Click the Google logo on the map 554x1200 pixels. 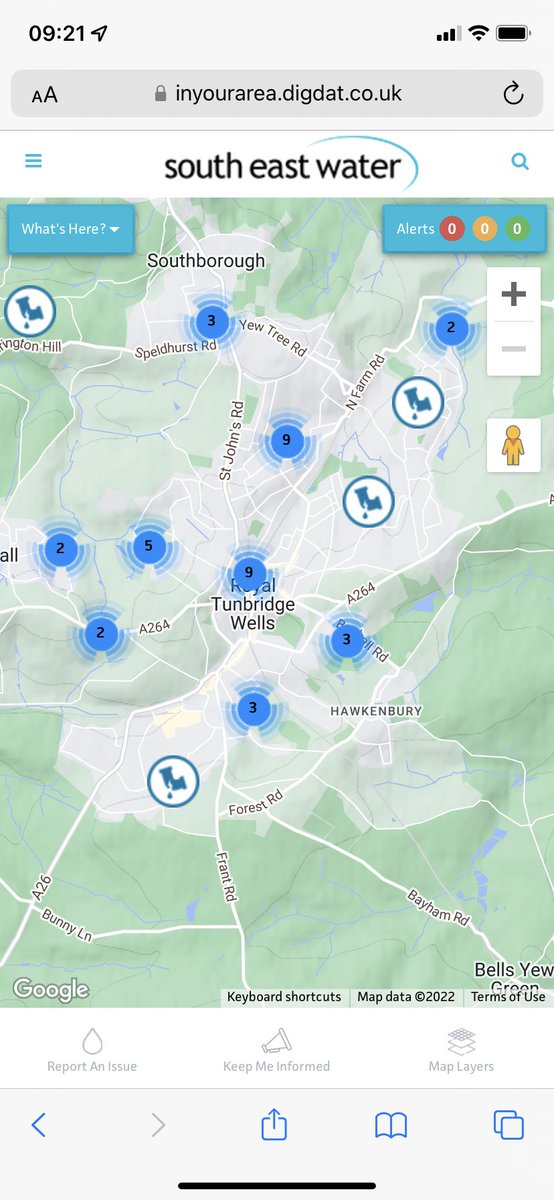(51, 990)
